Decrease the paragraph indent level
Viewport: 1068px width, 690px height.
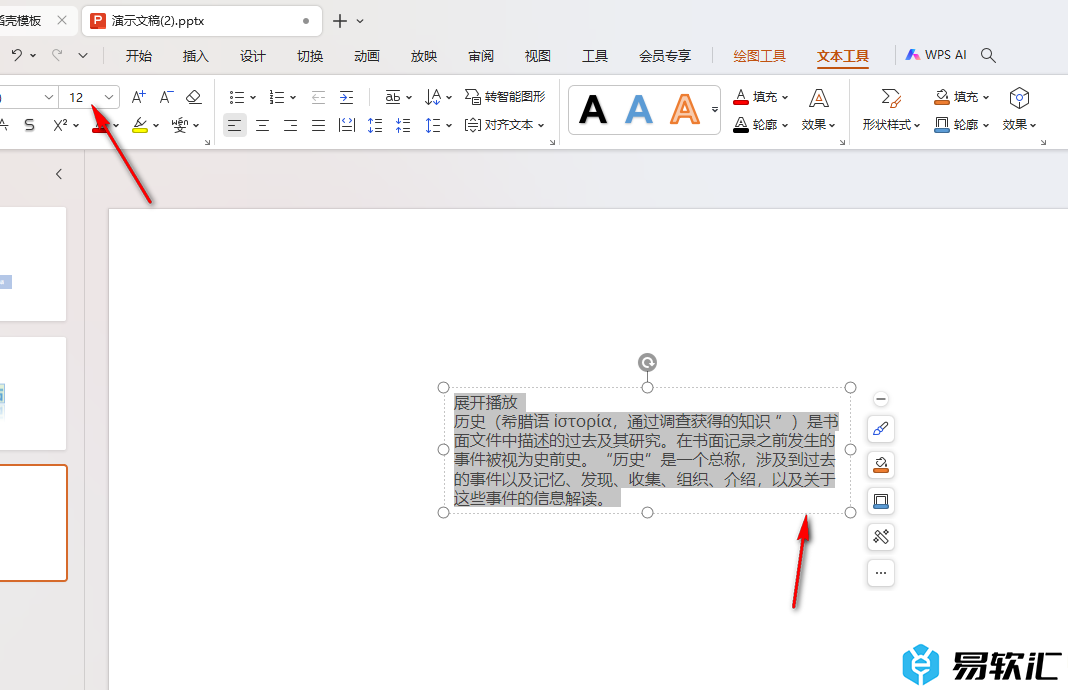click(x=318, y=97)
